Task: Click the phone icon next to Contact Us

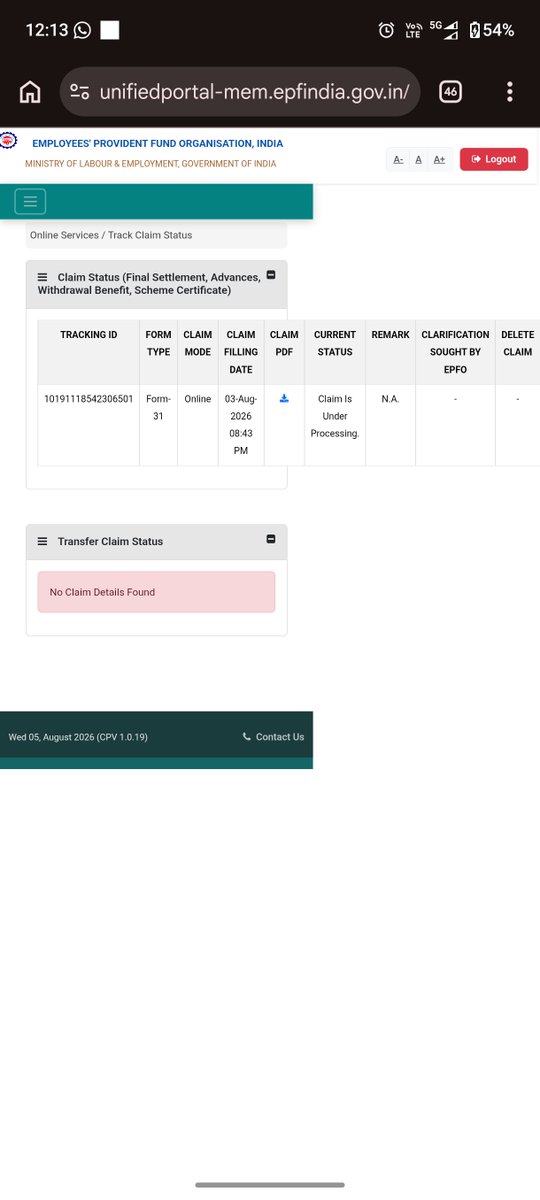Action: [247, 737]
